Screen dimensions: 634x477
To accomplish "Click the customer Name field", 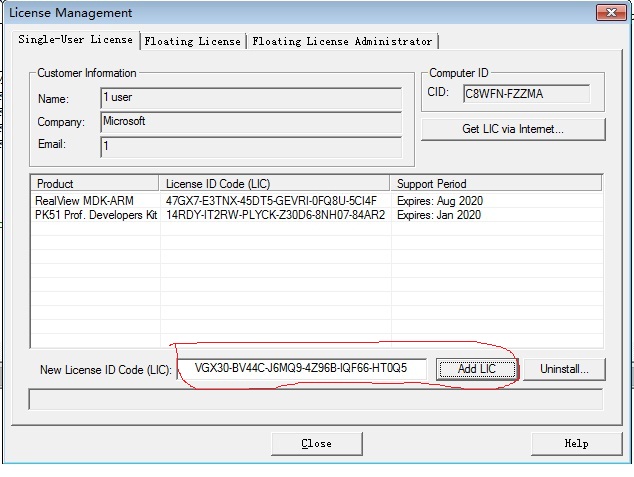I will tap(251, 98).
